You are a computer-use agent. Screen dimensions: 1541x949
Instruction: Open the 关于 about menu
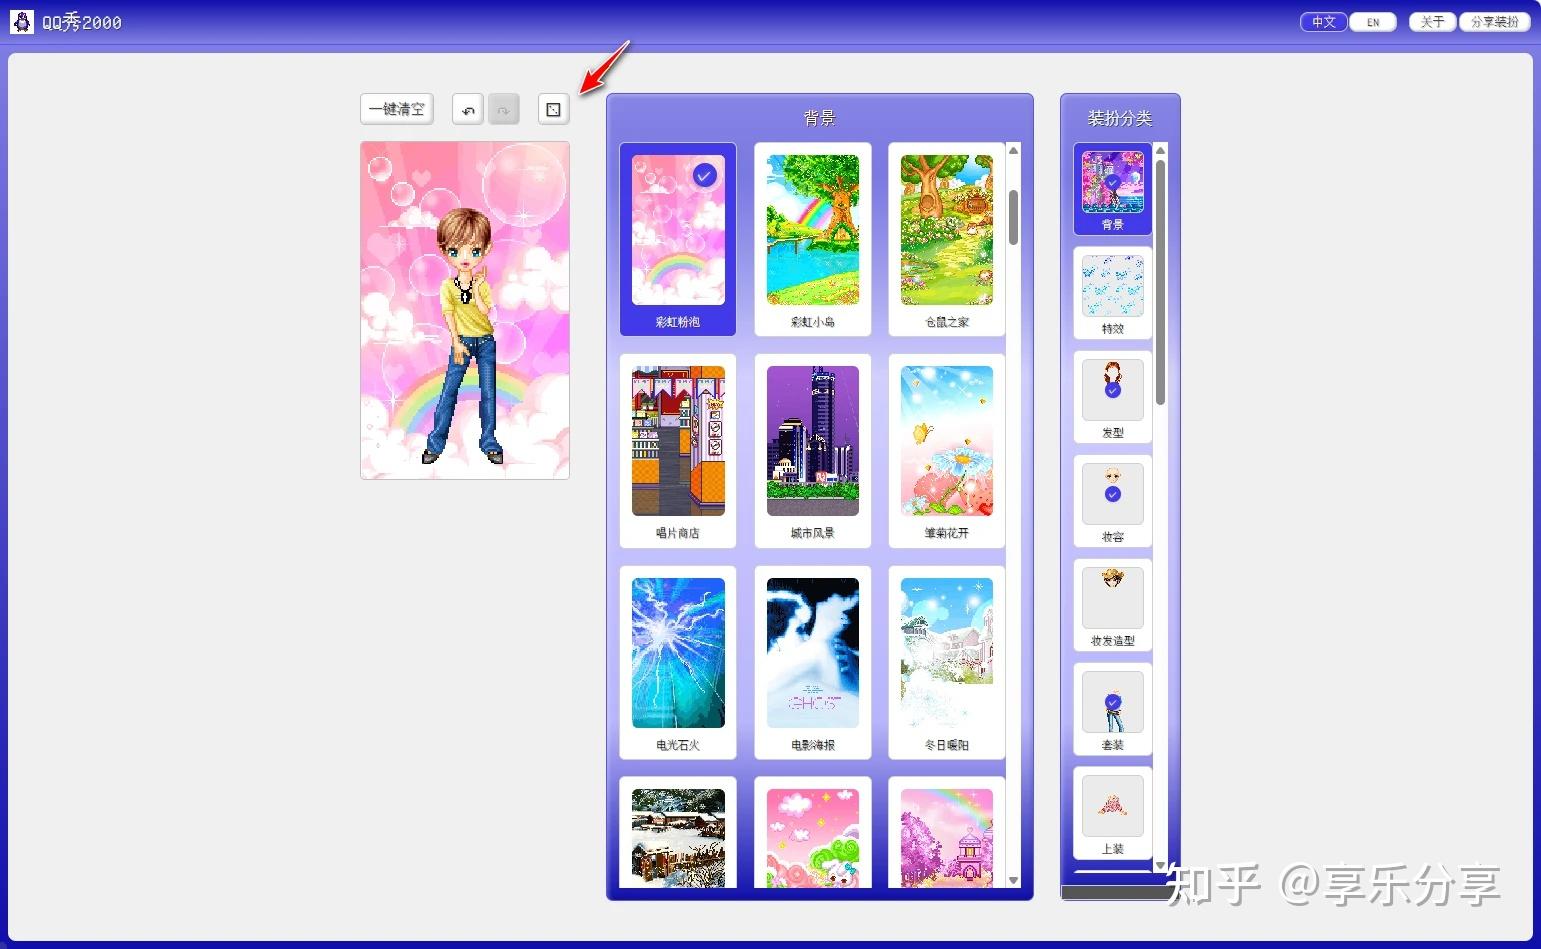click(1432, 22)
